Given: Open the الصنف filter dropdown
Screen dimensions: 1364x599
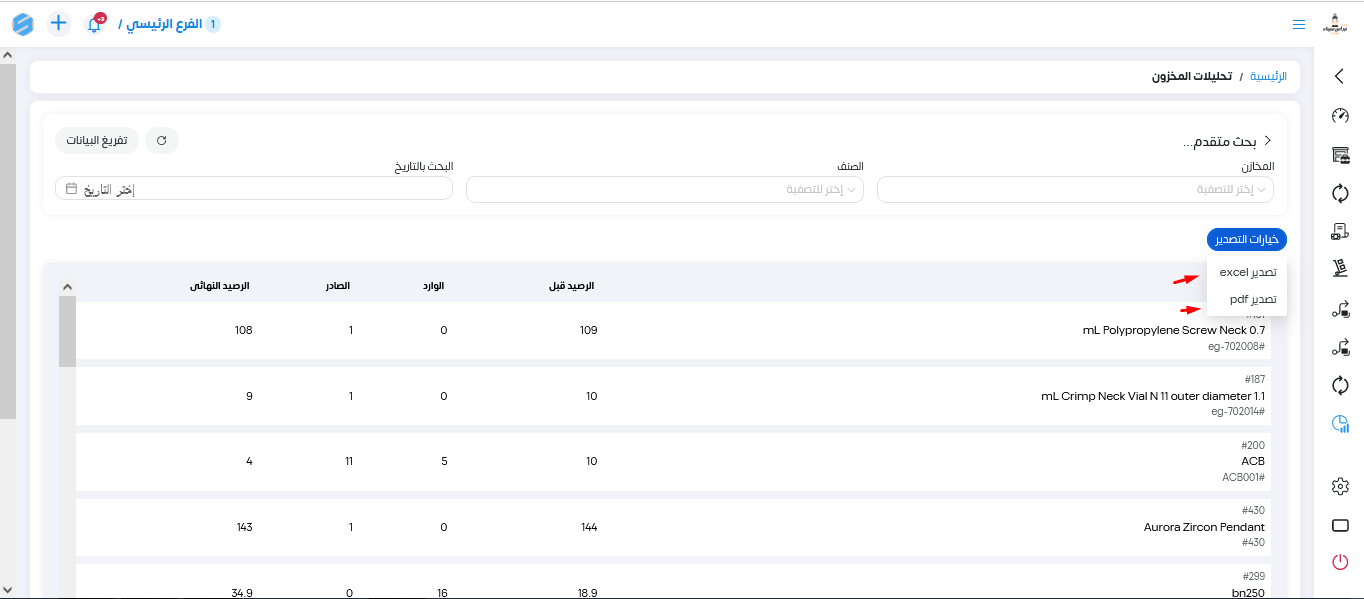Looking at the screenshot, I should click(665, 190).
